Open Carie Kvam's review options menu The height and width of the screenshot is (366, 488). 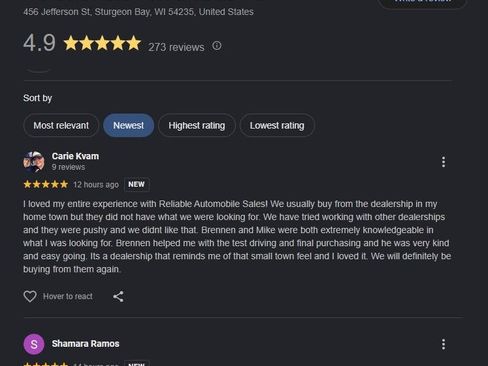coord(443,162)
